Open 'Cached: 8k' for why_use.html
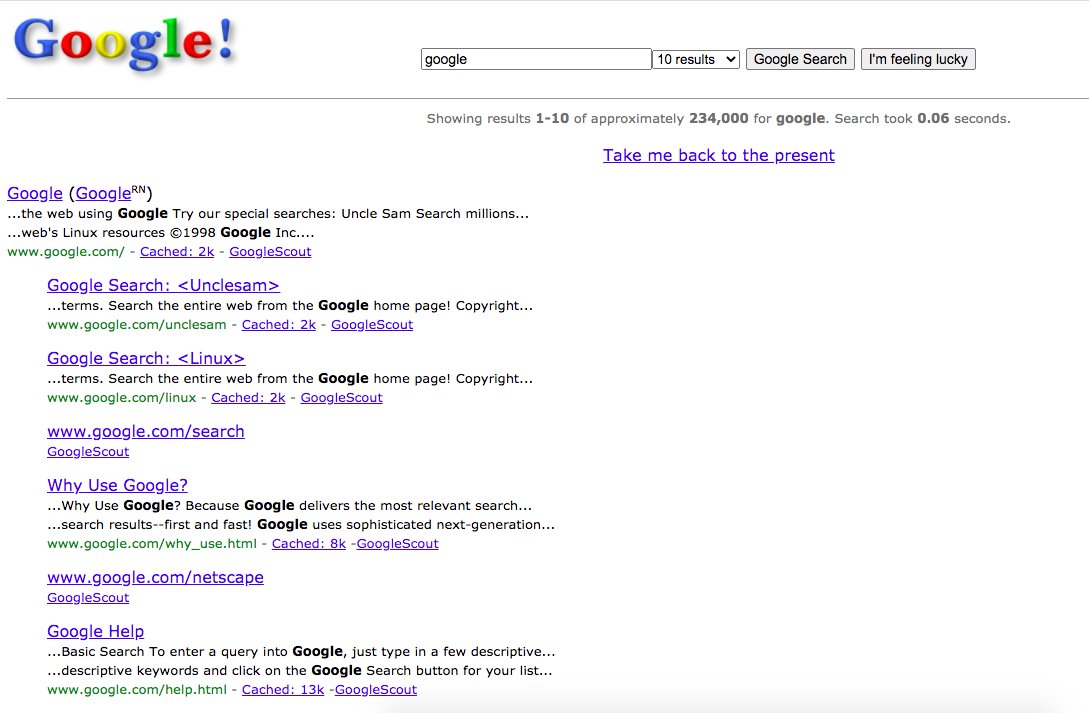This screenshot has height=713, width=1089. (x=308, y=544)
